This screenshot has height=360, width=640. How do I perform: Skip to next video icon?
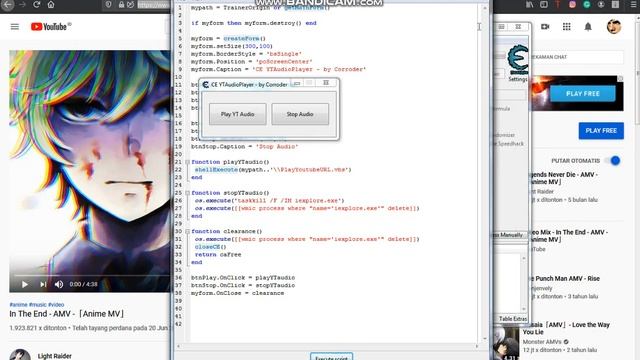point(43,284)
